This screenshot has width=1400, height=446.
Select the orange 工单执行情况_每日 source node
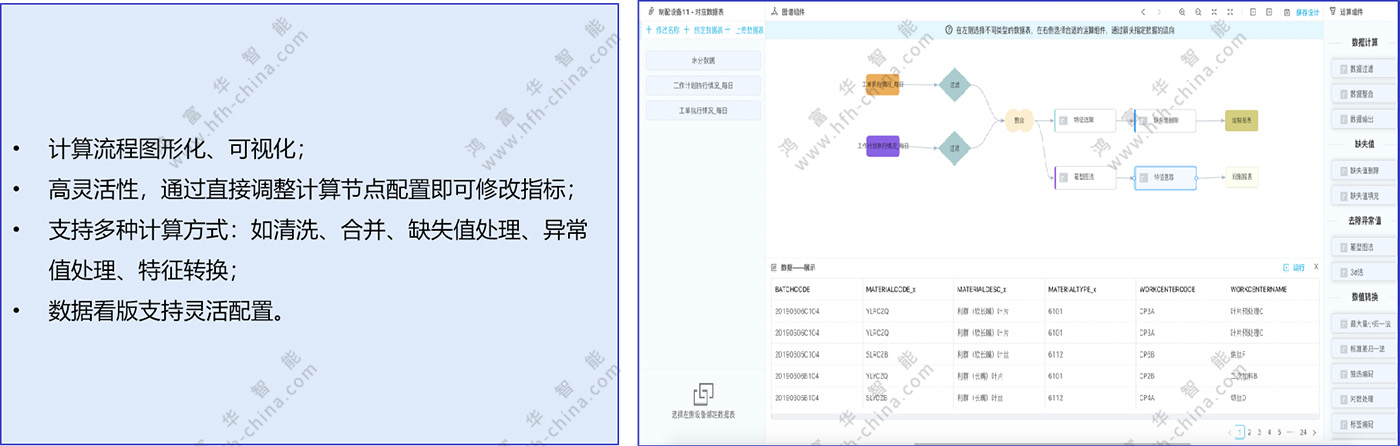click(883, 85)
